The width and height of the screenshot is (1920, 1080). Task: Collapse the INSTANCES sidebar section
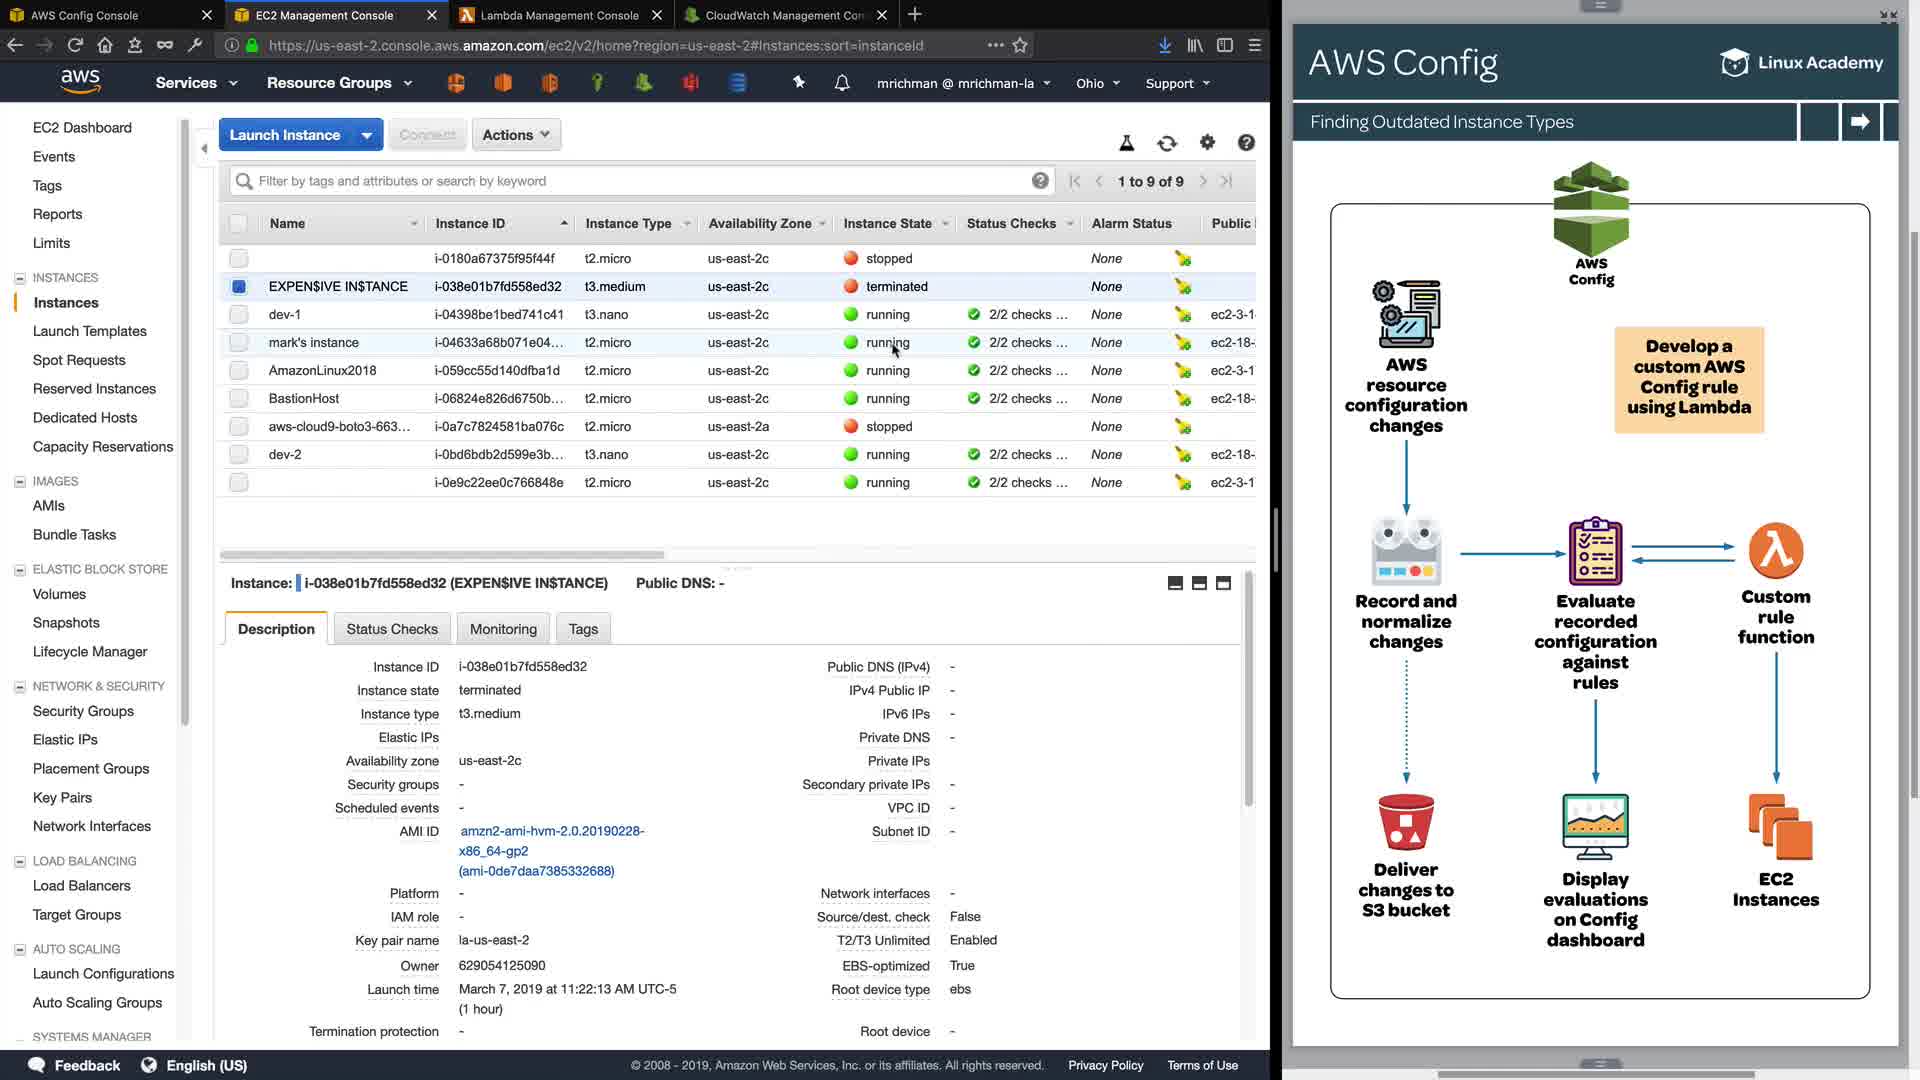coord(20,278)
